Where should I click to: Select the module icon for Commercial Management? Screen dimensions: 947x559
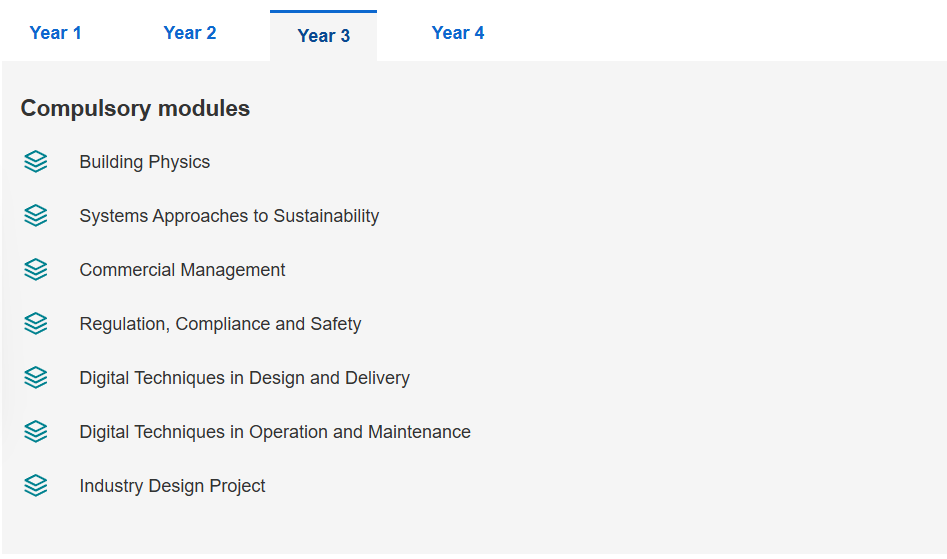(36, 270)
